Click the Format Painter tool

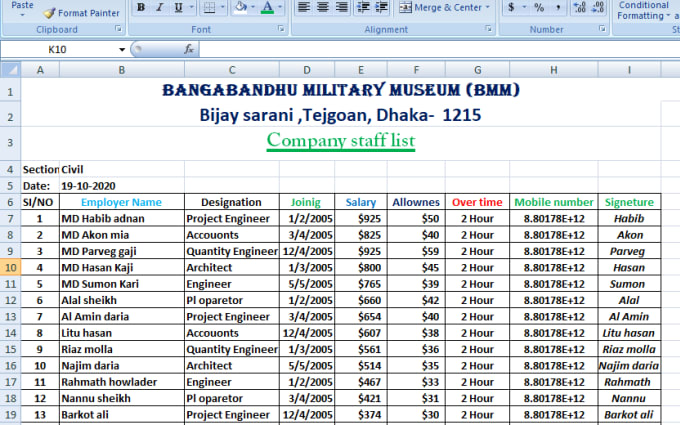pyautogui.click(x=82, y=13)
